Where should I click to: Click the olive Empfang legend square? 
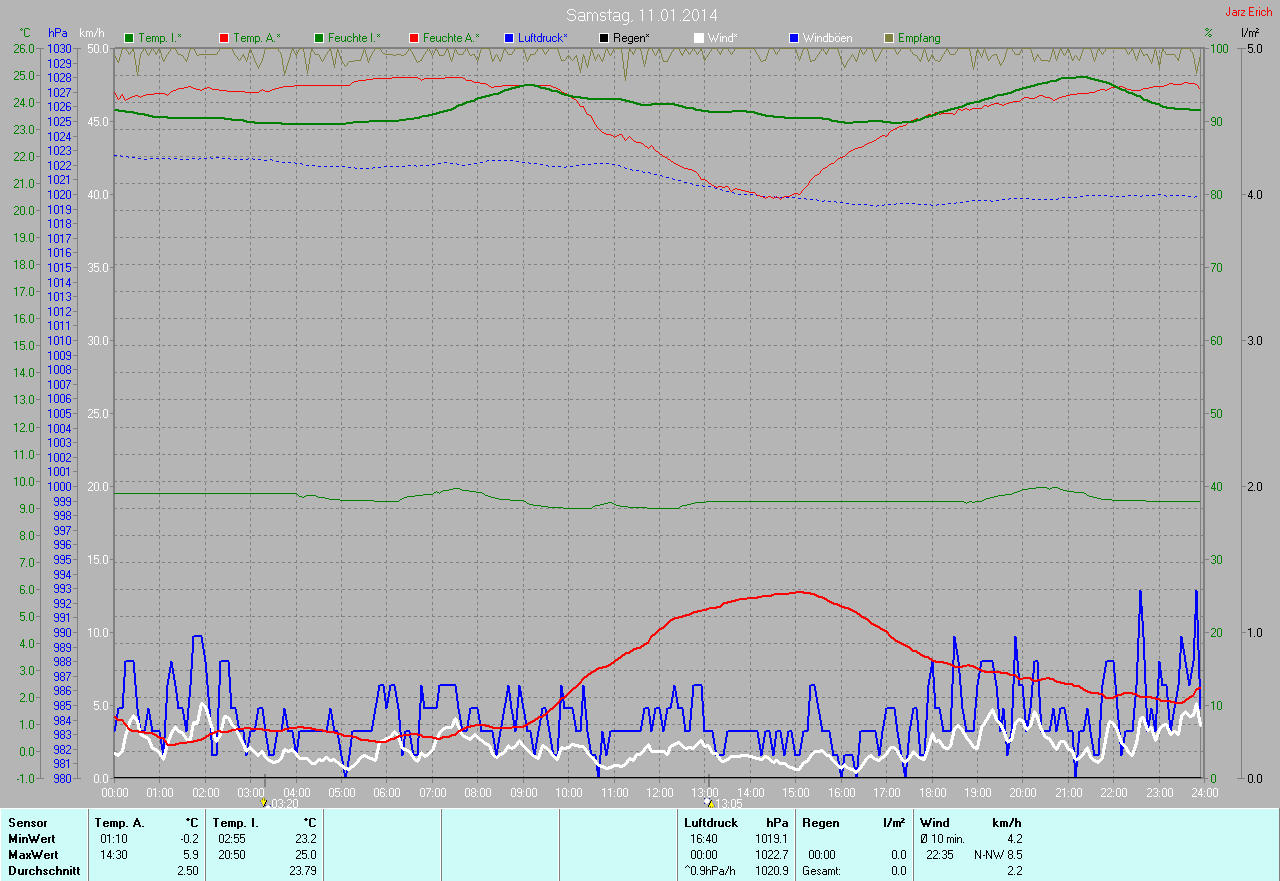[x=889, y=38]
